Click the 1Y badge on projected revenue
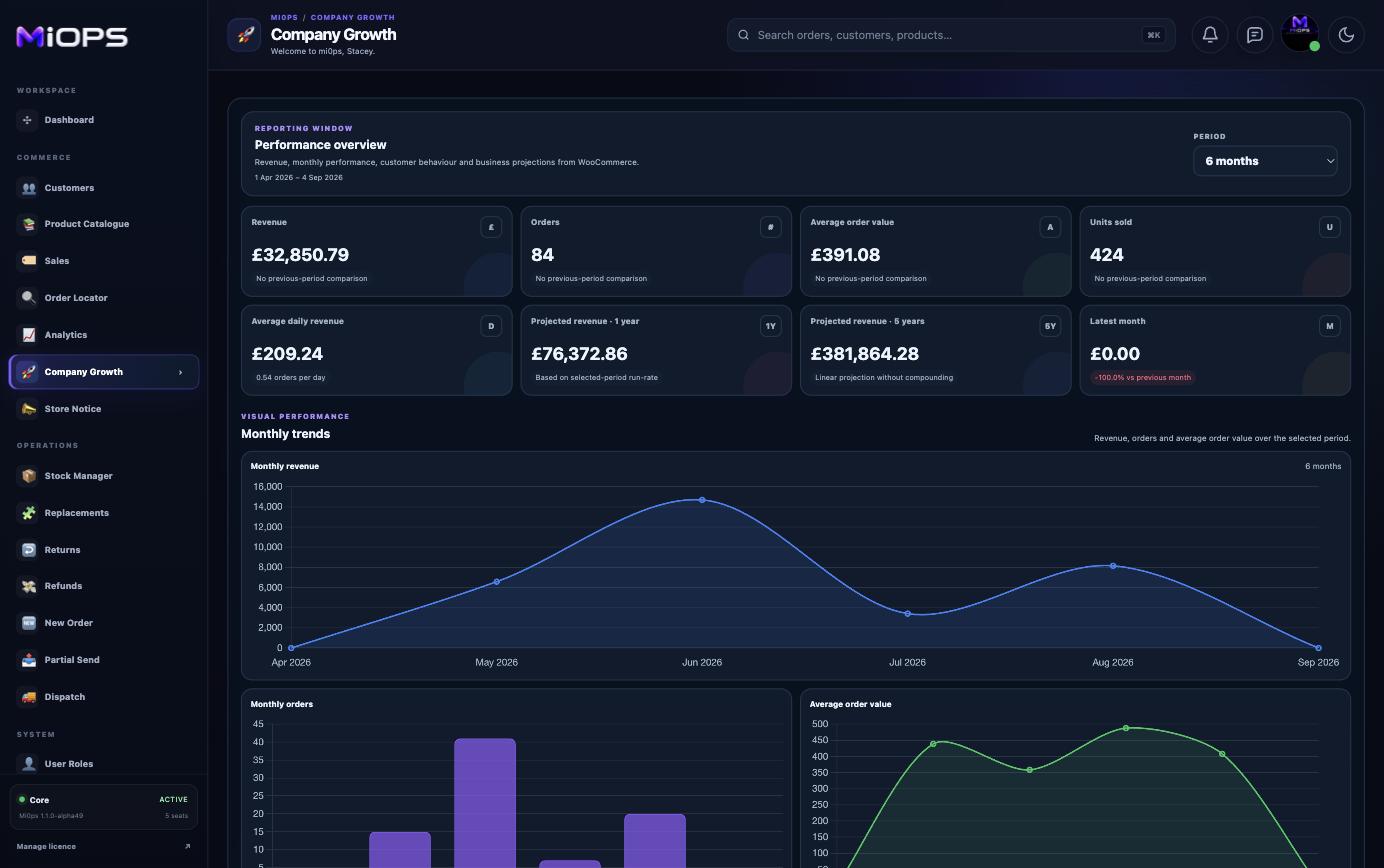The width and height of the screenshot is (1384, 868). 770,326
